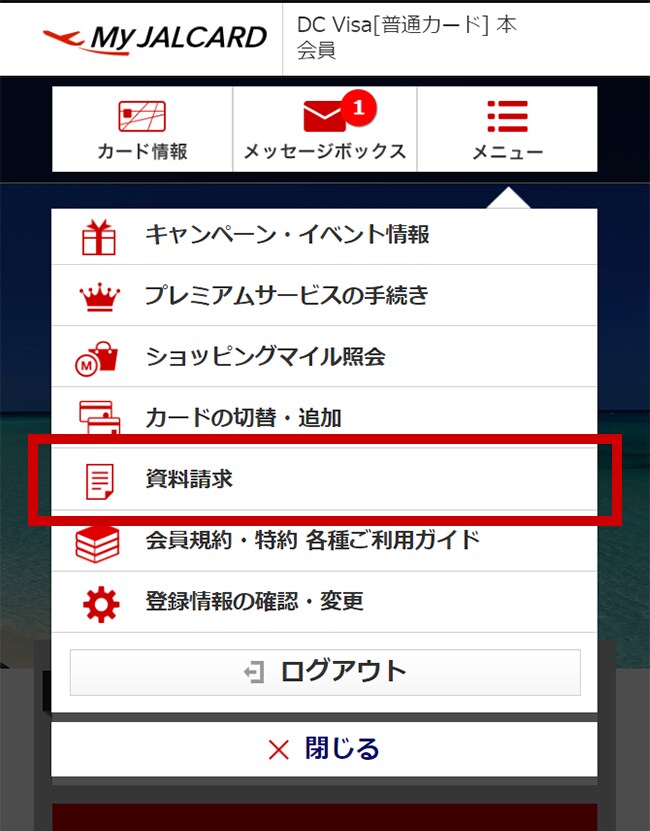
Task: Click the unread message badge
Action: pos(359,108)
